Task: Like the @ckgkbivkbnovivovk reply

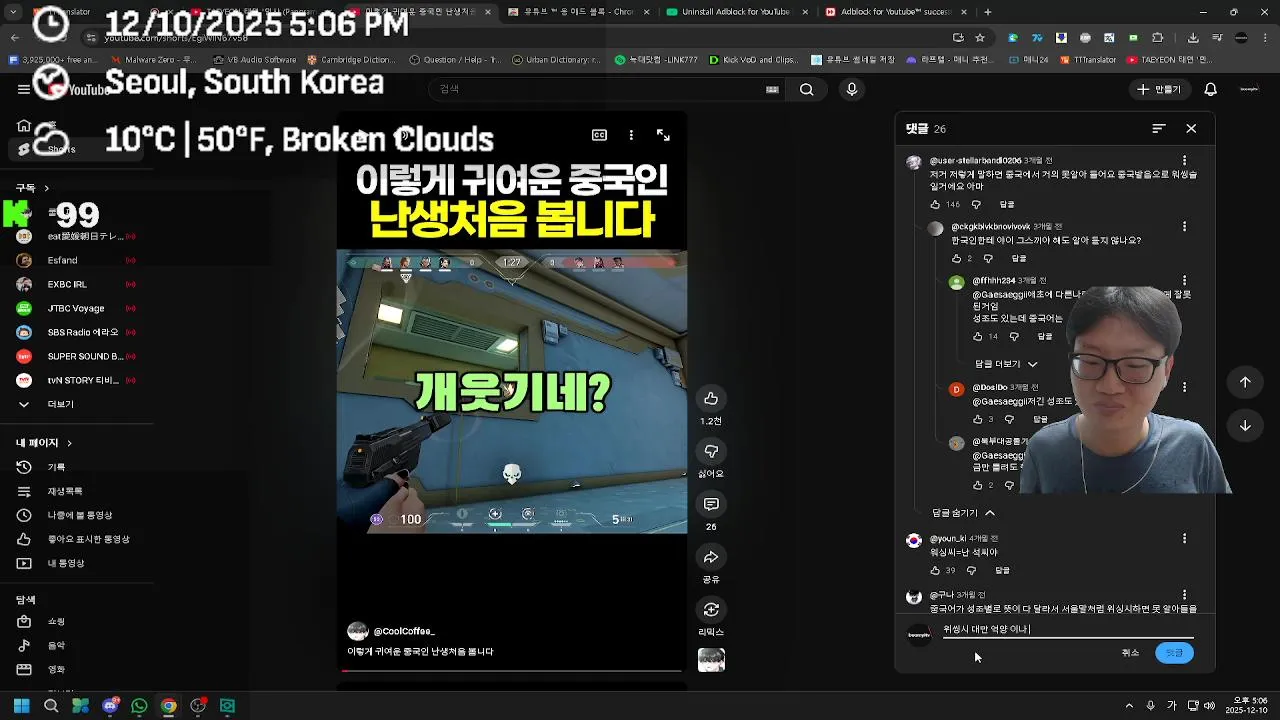Action: point(957,259)
